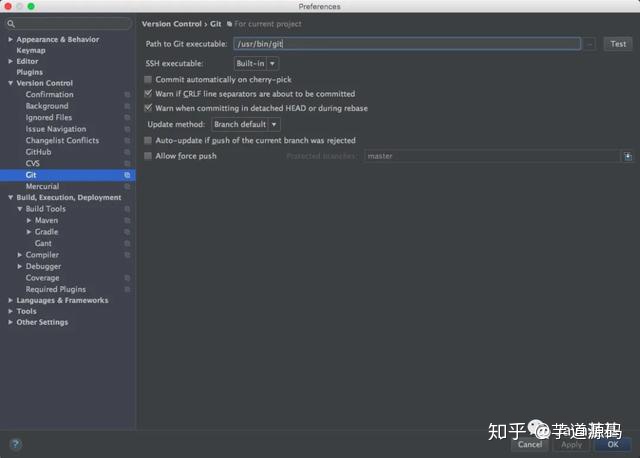Click the project-level icon on selected Git row
The width and height of the screenshot is (640, 458).
127,175
